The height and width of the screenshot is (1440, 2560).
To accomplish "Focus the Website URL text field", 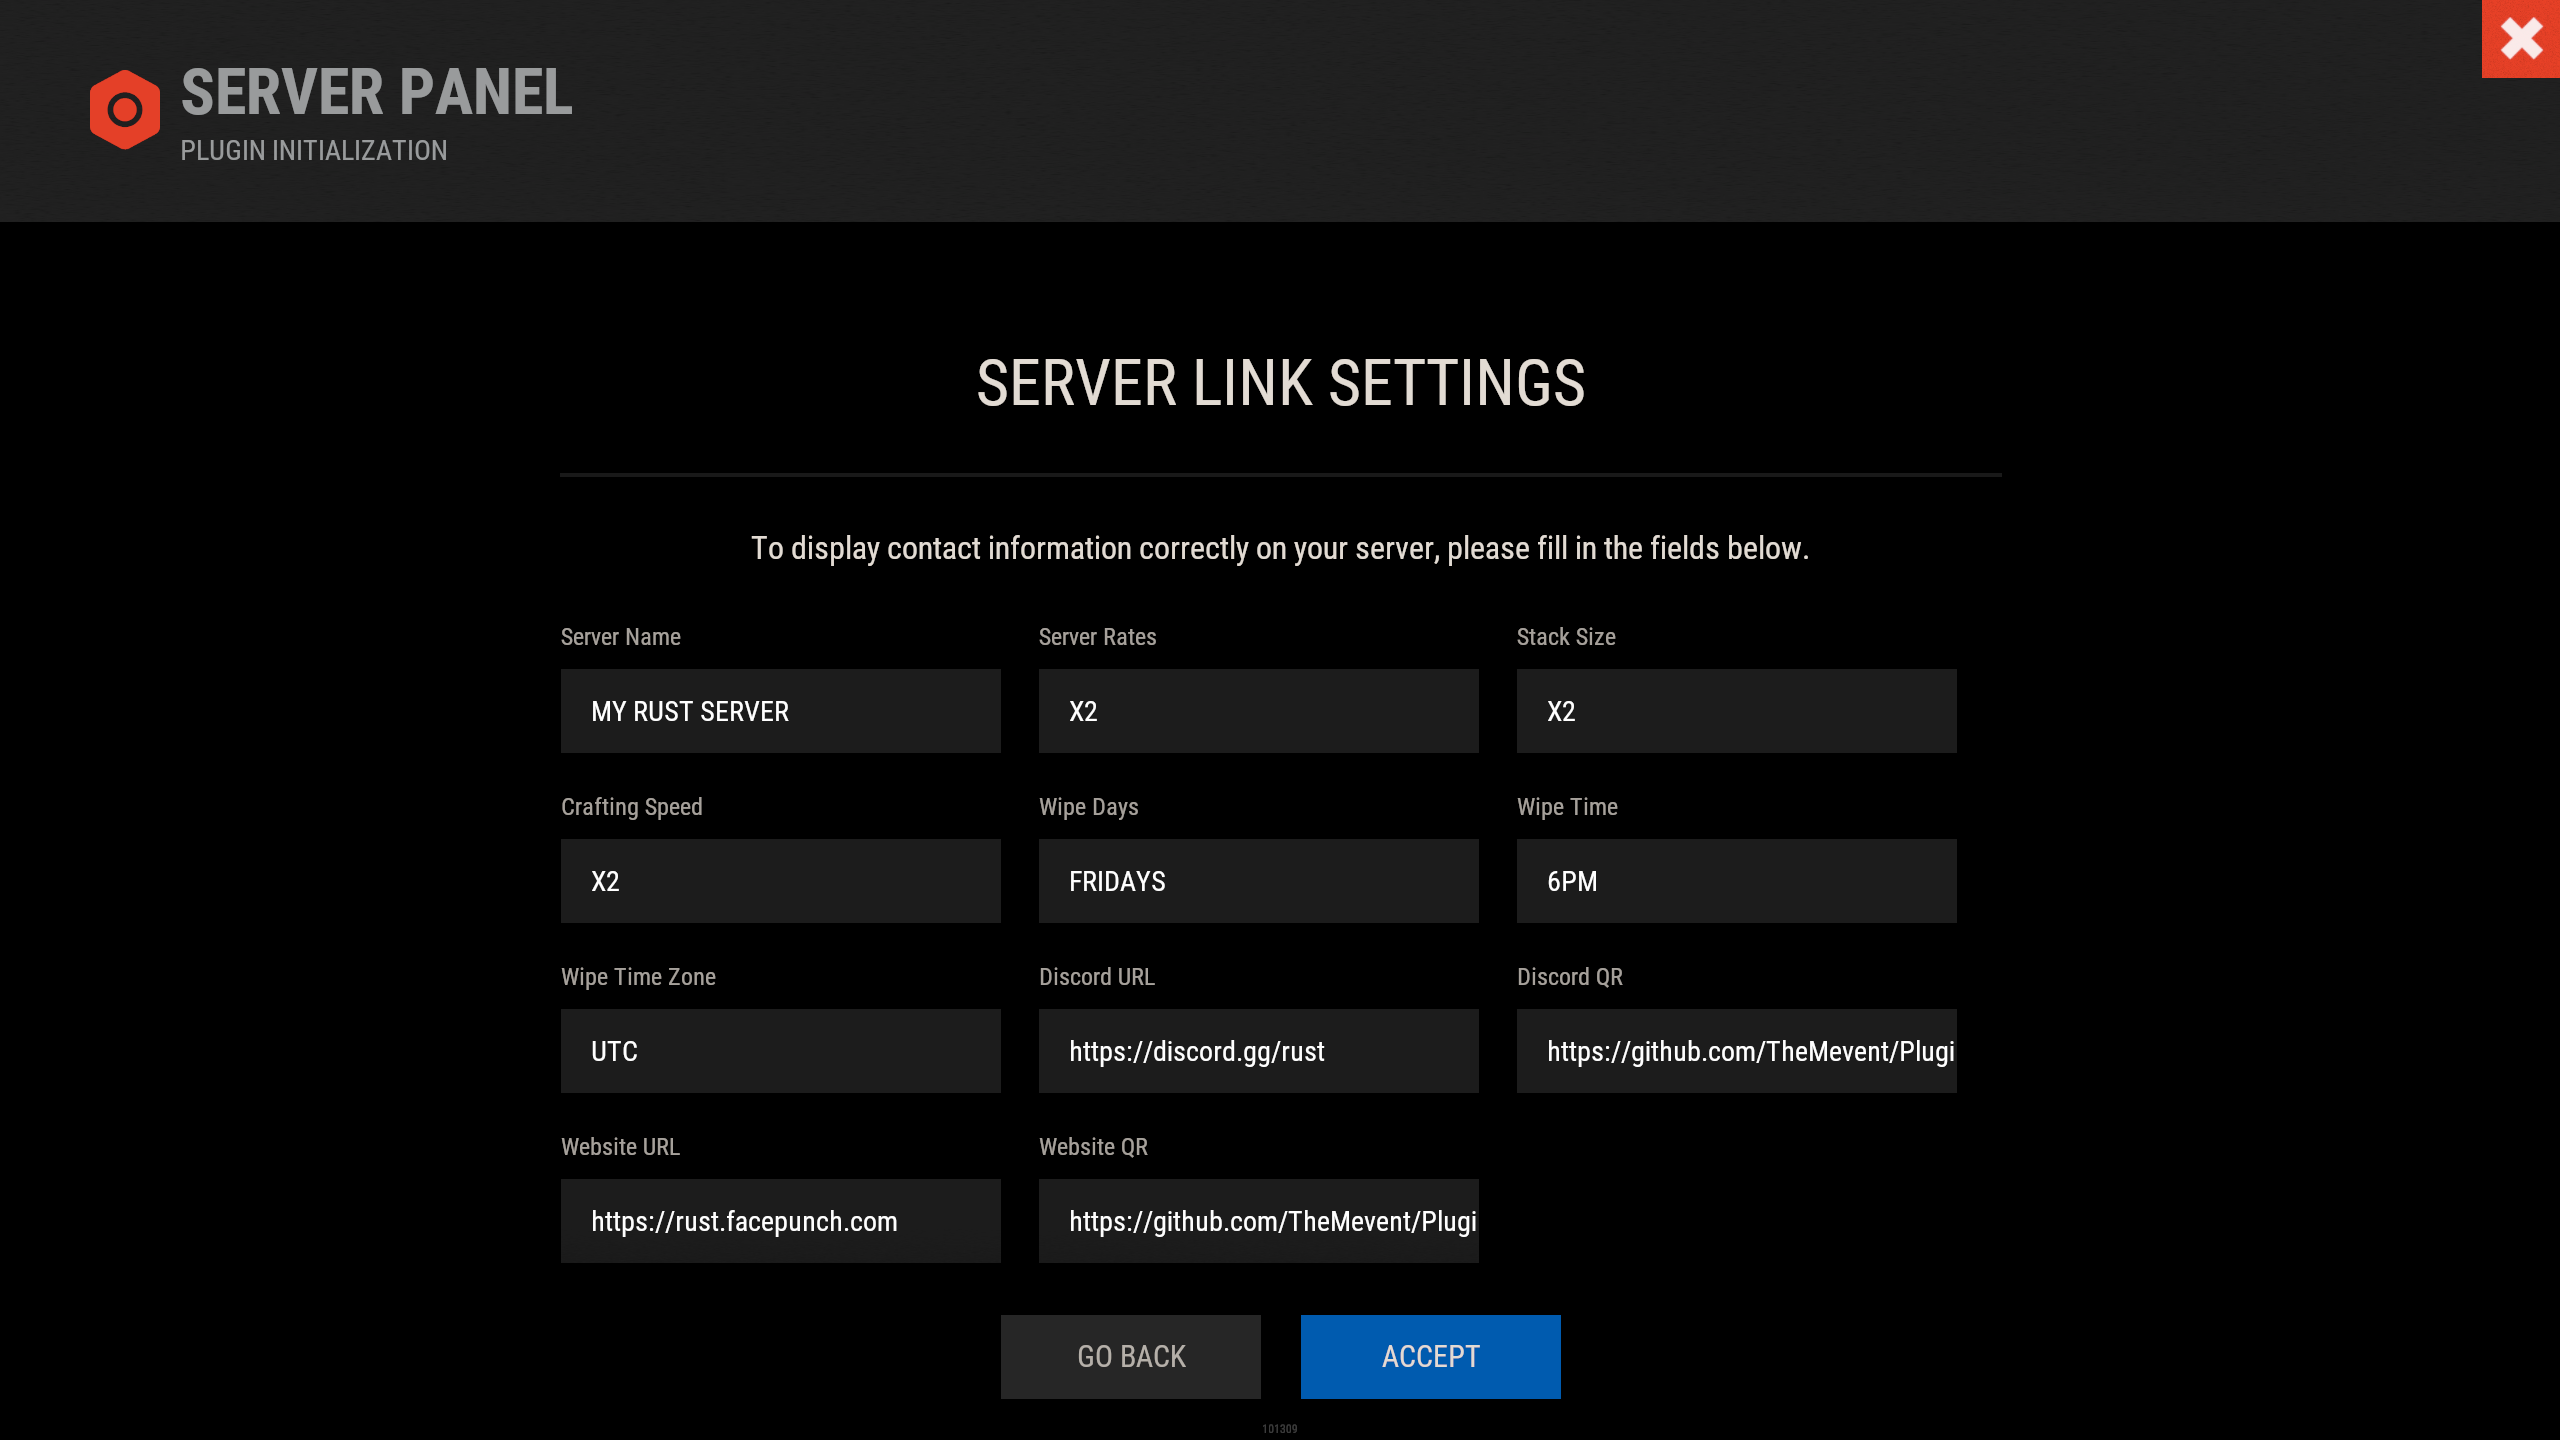I will (780, 1221).
